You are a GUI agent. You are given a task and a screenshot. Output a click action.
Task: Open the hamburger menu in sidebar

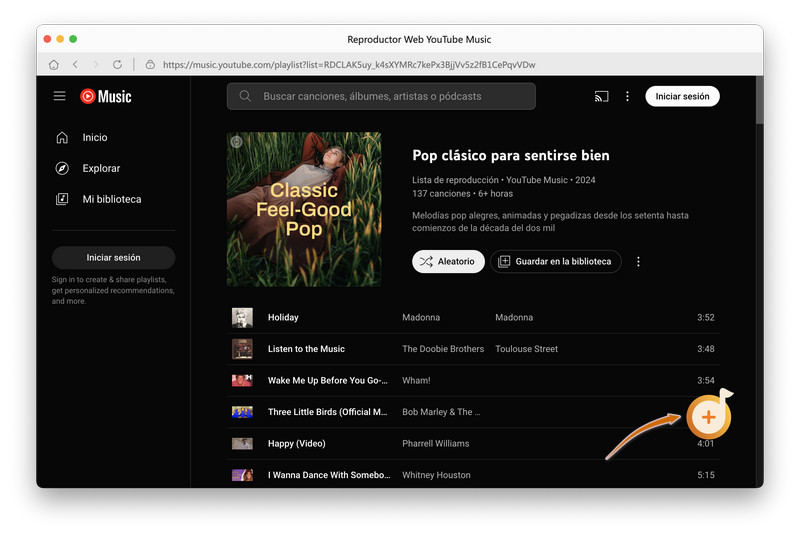tap(60, 96)
